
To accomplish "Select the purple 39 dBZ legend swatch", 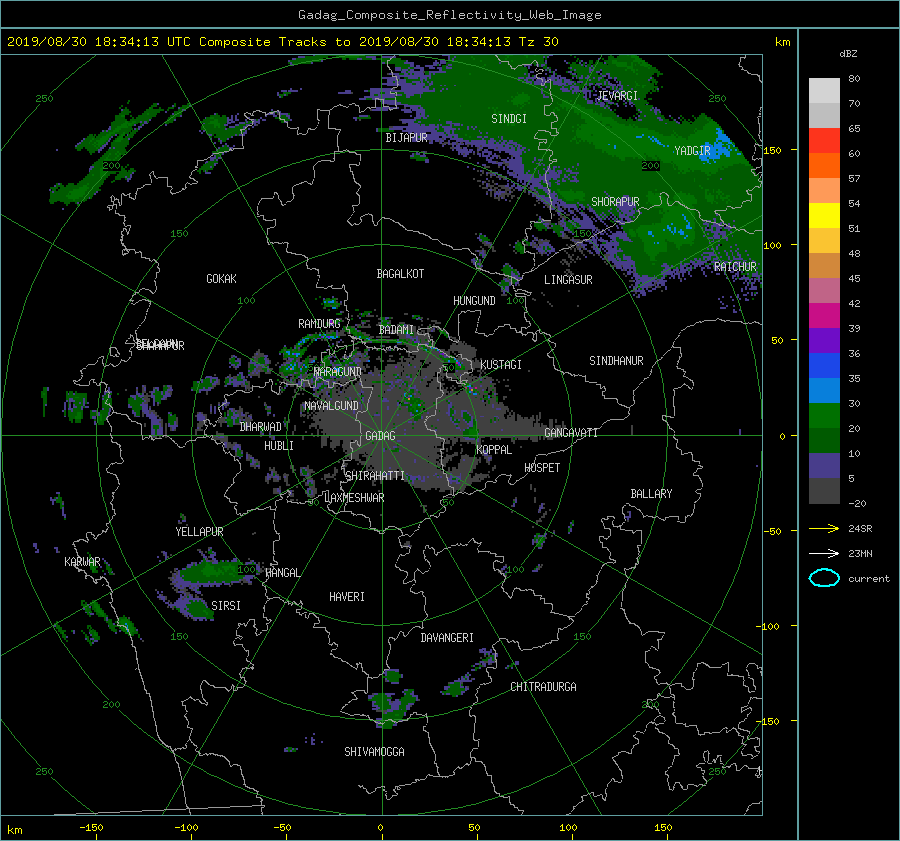I will click(x=824, y=341).
